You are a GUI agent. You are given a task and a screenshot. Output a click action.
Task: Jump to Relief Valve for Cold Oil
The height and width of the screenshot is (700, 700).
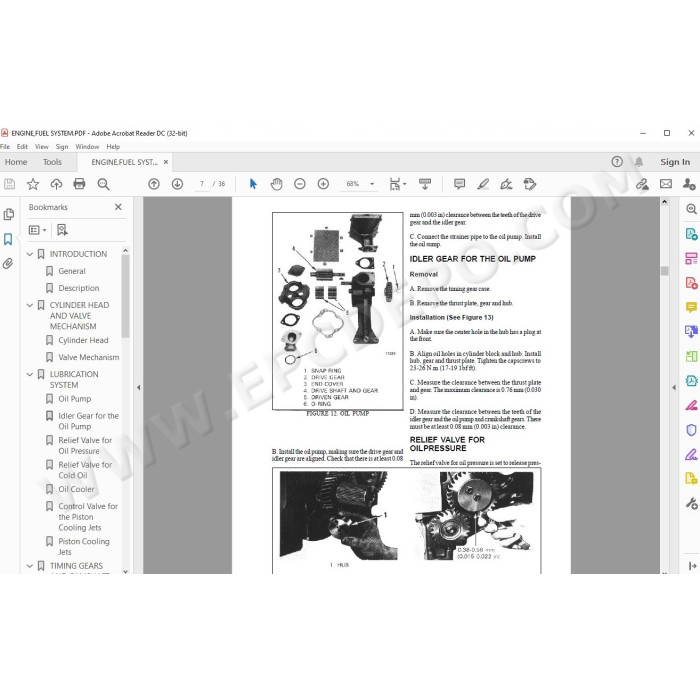[85, 470]
